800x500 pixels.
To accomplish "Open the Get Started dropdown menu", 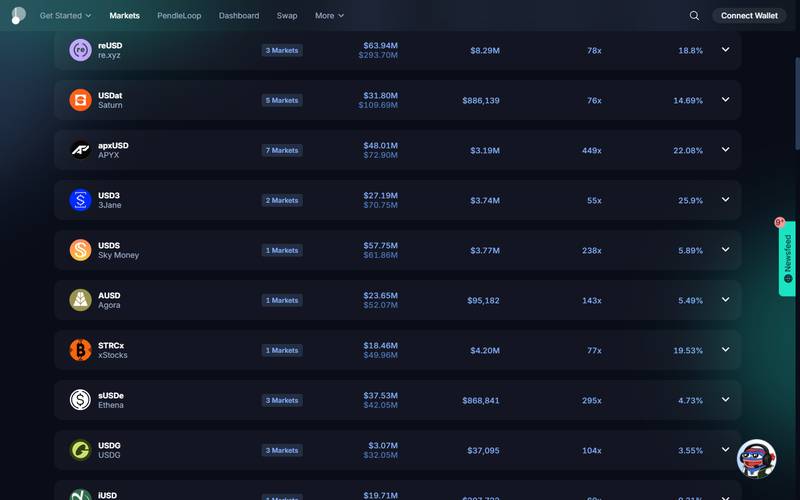I will (65, 16).
